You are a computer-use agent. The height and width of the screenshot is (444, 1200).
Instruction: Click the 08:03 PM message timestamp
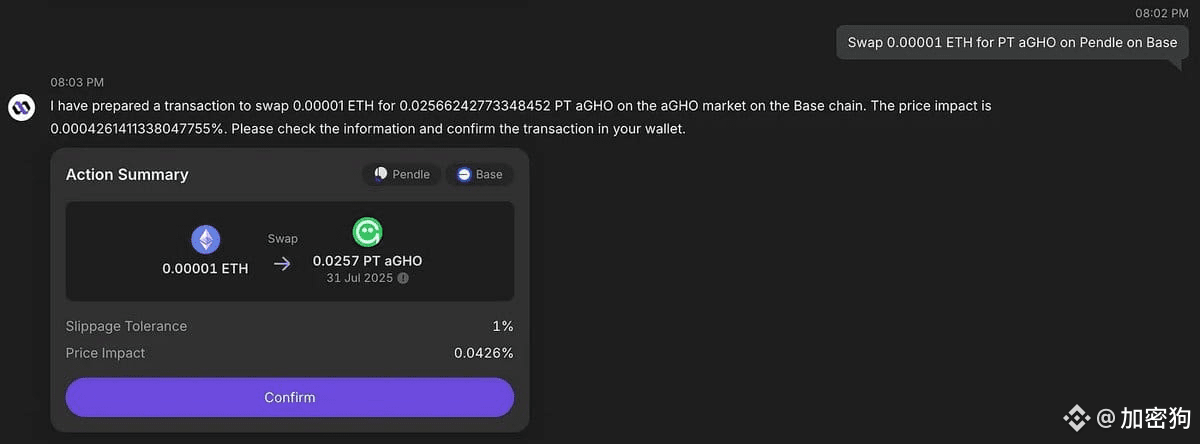77,82
